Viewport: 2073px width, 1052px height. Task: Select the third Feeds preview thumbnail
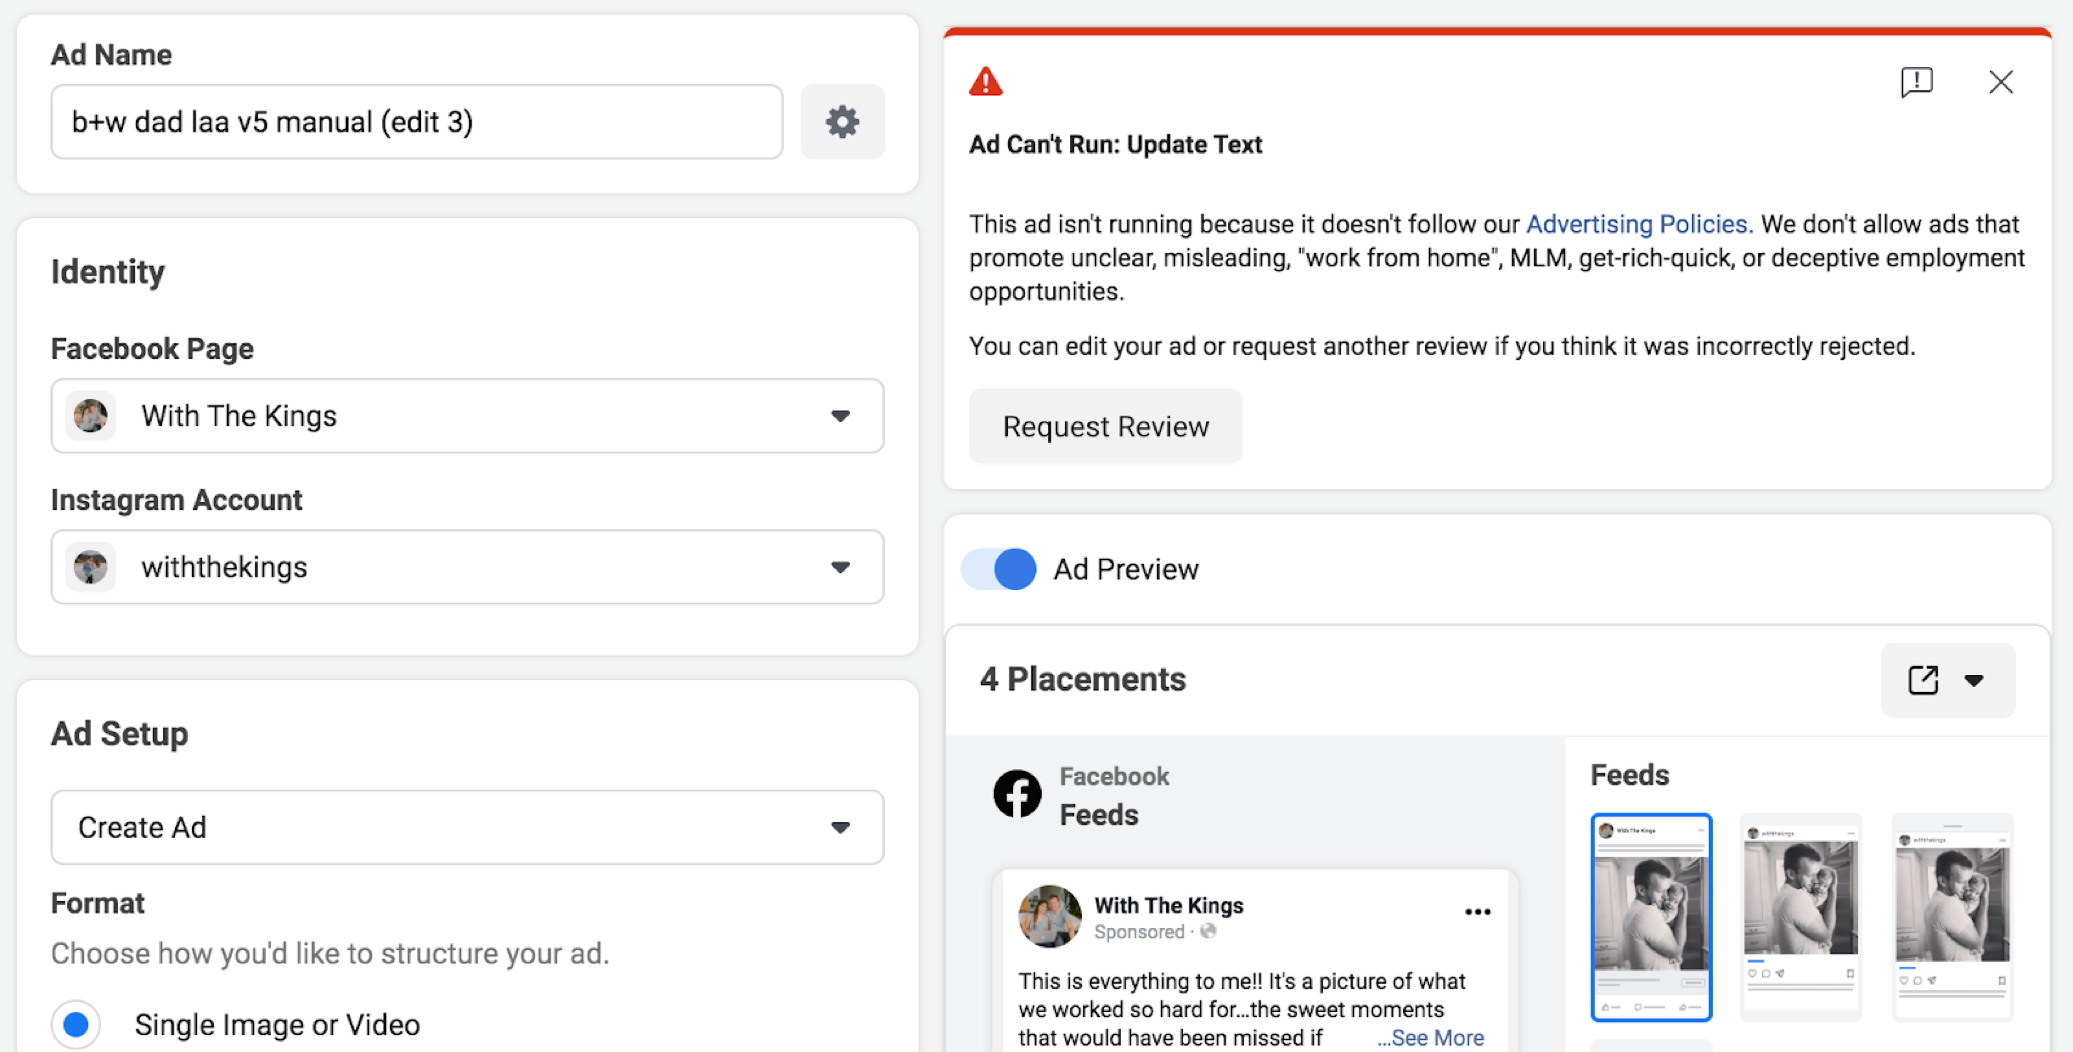pos(1952,917)
